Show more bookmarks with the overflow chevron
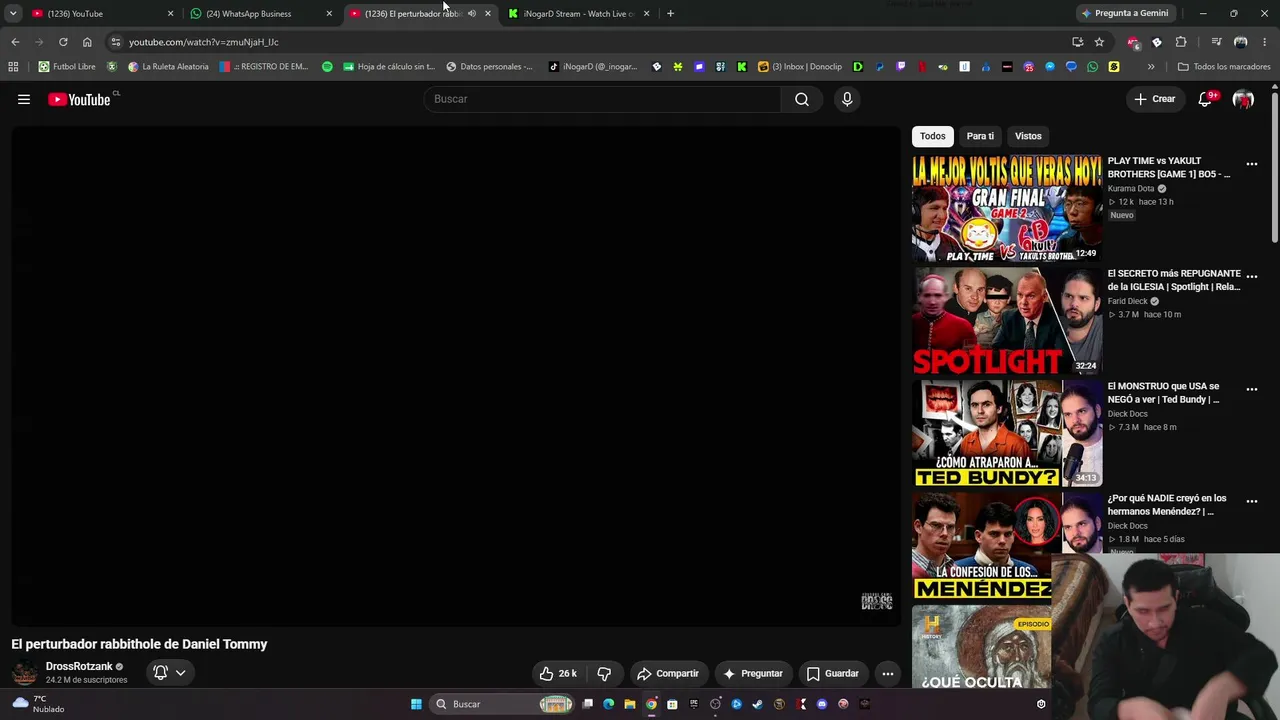Viewport: 1280px width, 720px height. (1151, 67)
